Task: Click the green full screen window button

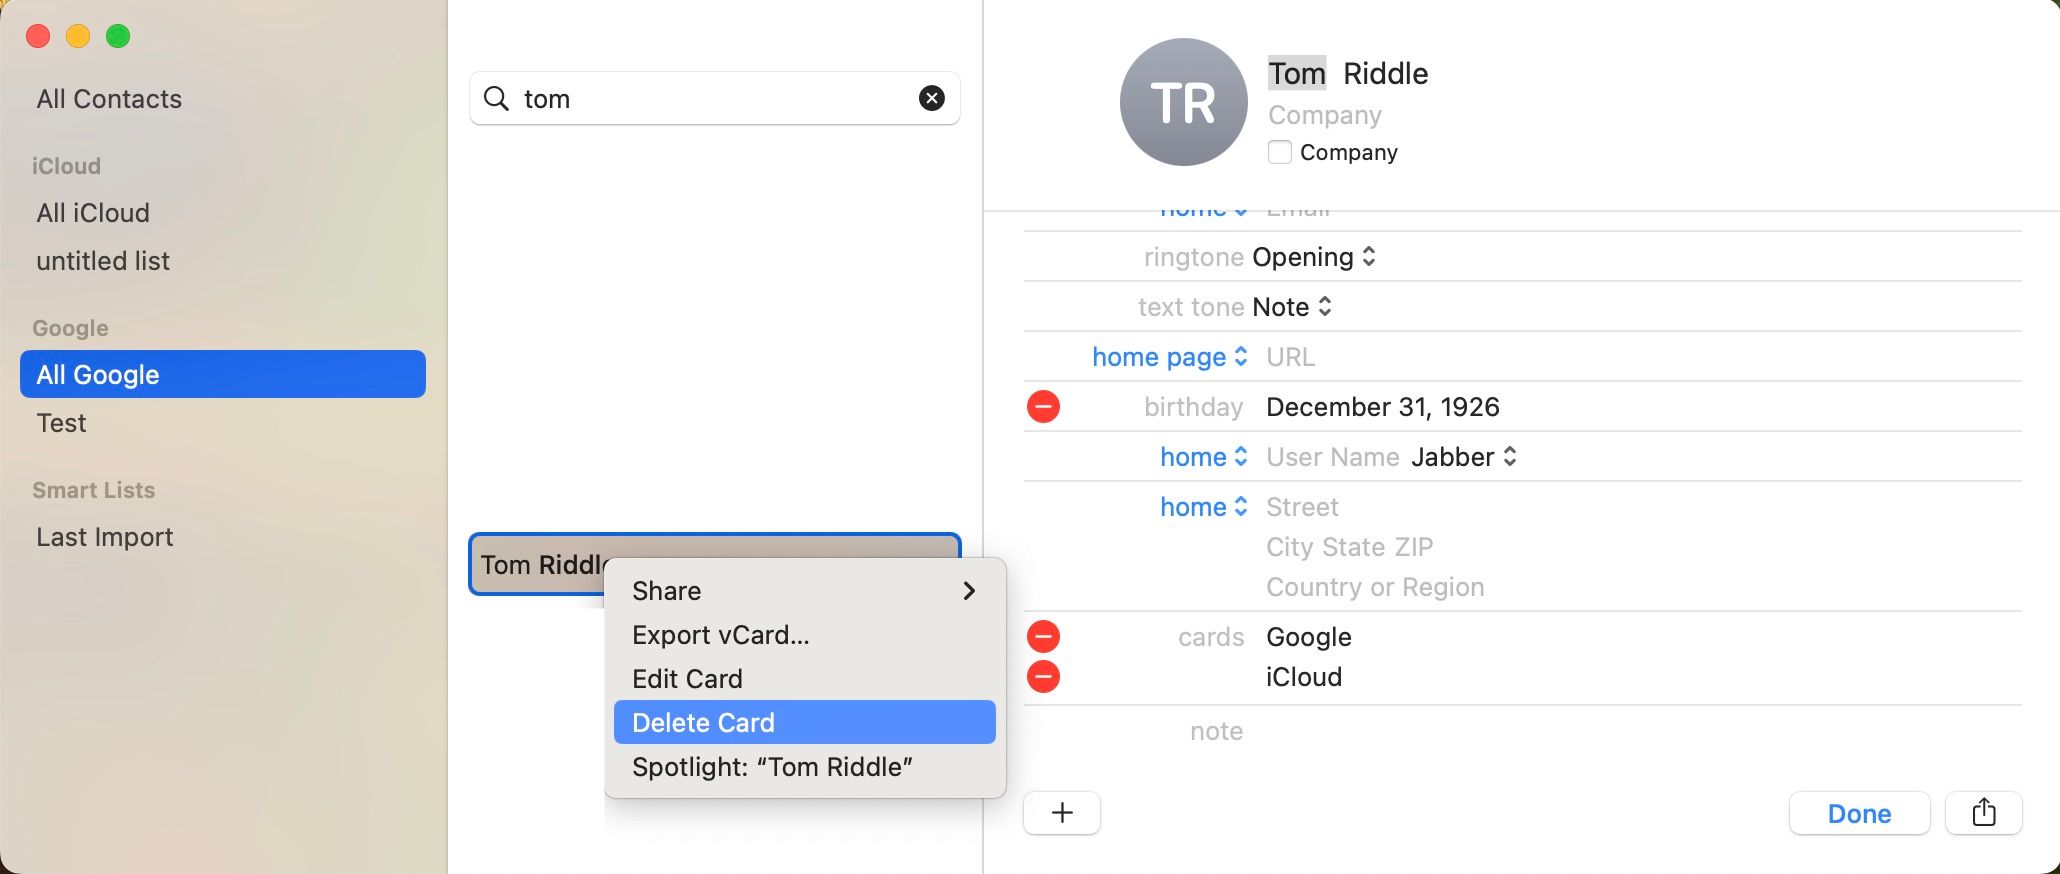Action: [118, 36]
